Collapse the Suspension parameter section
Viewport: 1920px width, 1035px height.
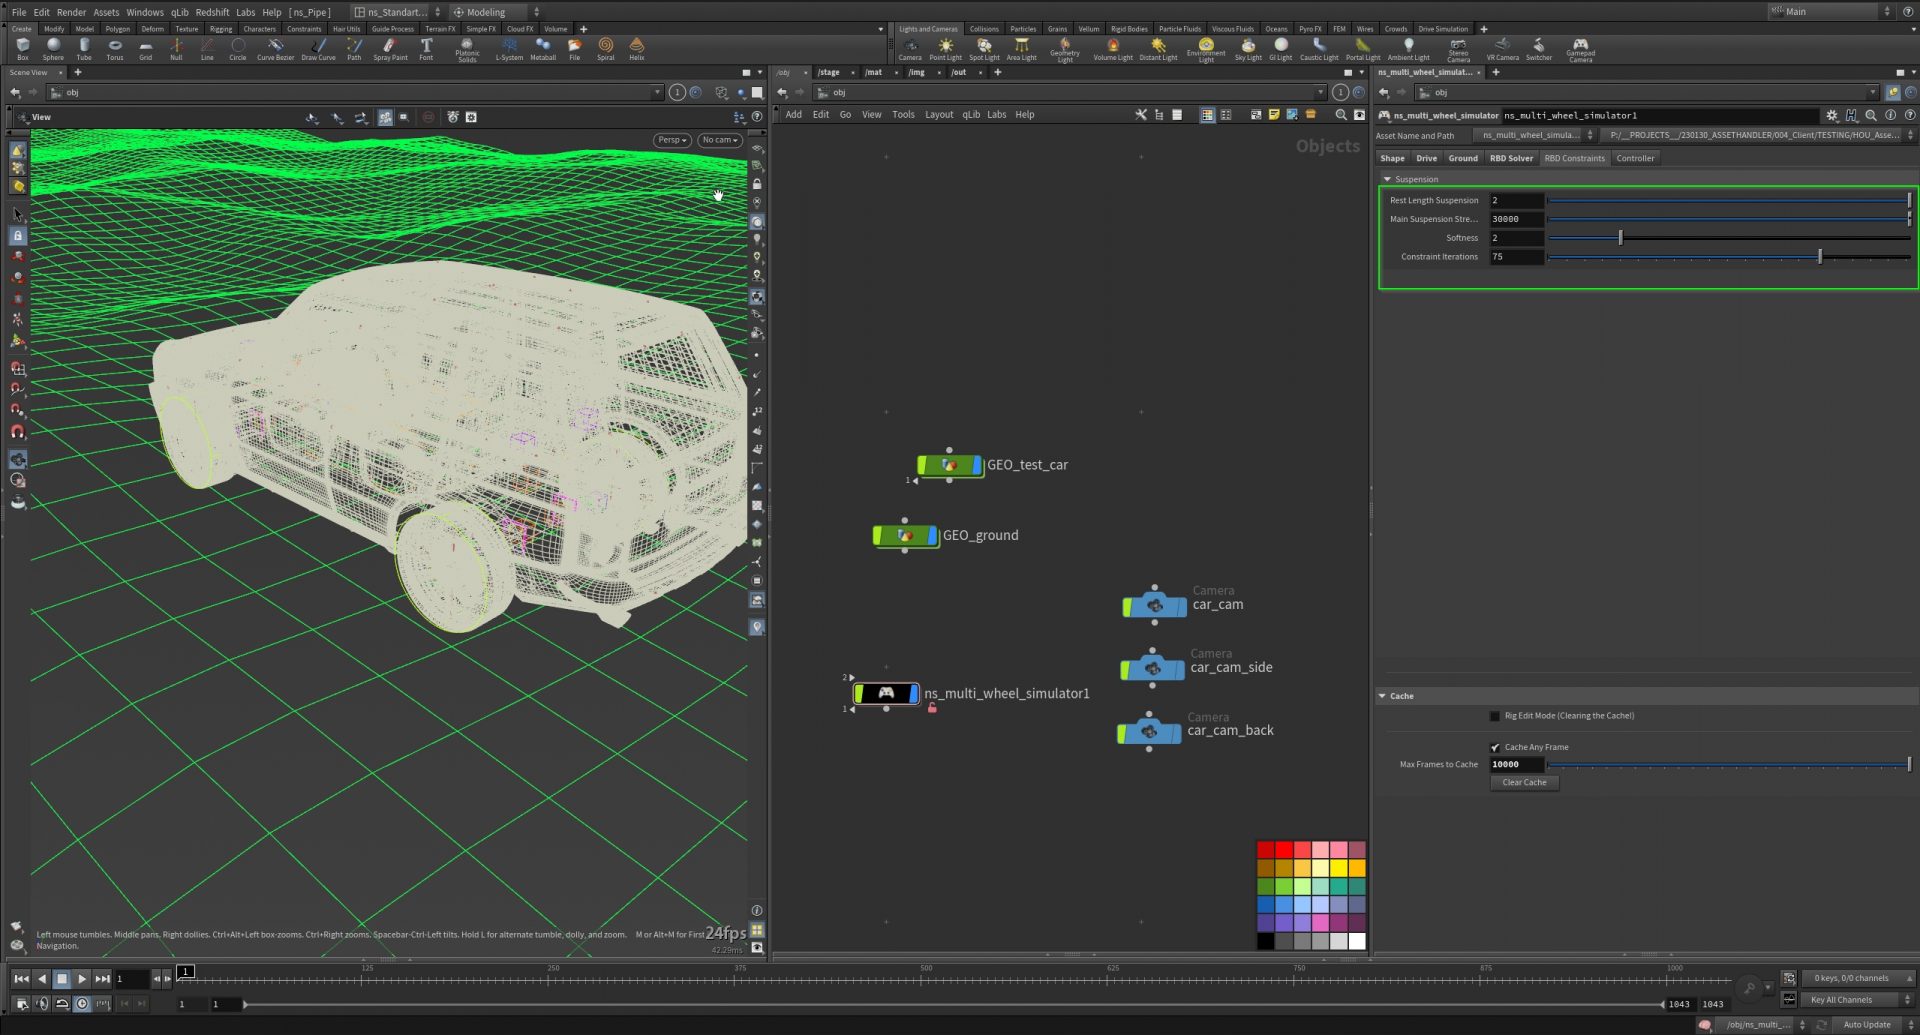coord(1387,180)
